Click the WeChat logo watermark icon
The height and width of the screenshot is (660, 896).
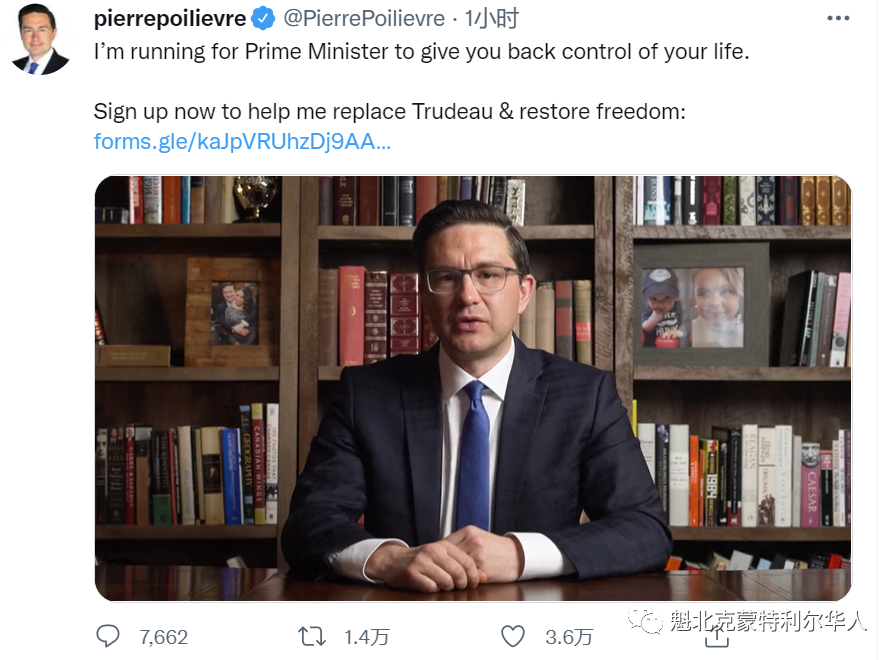tap(645, 621)
